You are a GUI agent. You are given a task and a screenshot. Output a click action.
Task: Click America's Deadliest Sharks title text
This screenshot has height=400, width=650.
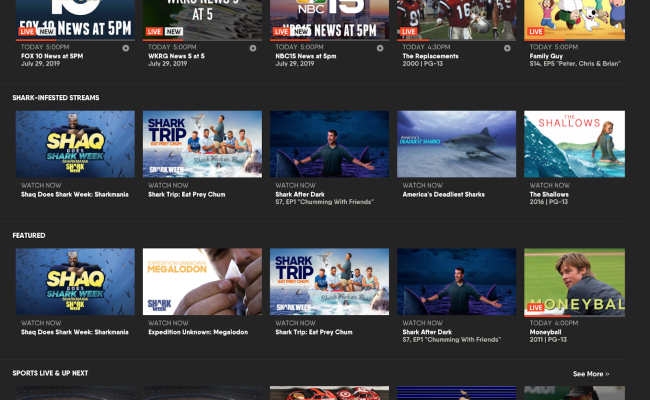click(443, 194)
